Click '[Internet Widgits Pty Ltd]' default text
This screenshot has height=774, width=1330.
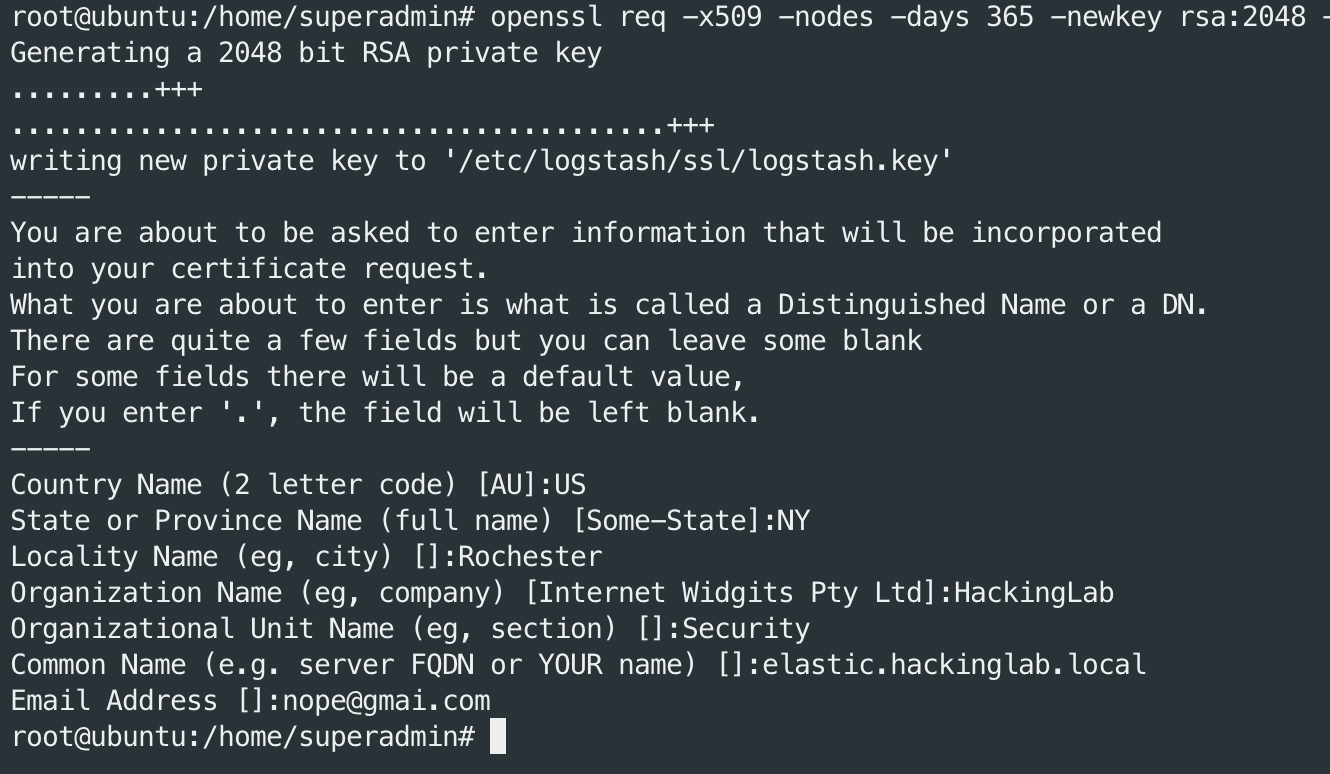pos(729,593)
